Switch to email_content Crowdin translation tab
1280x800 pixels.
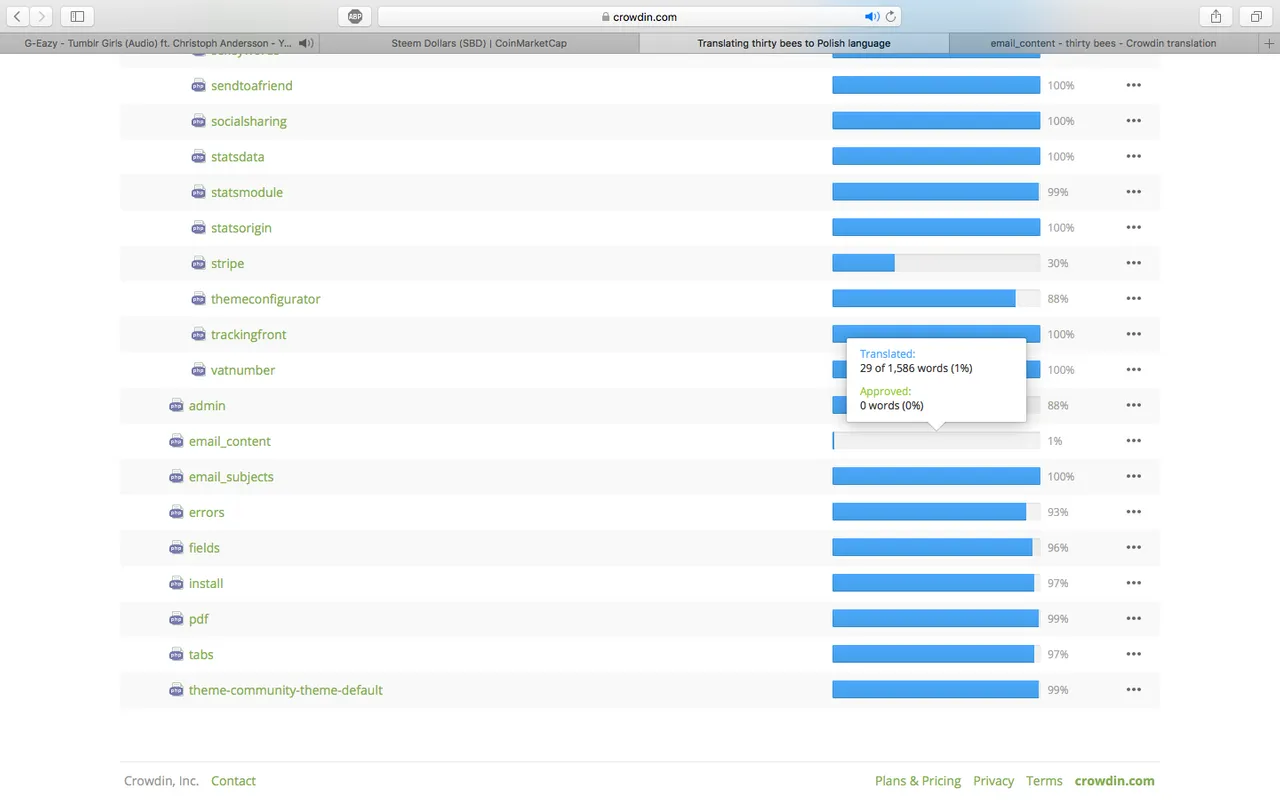[1104, 43]
